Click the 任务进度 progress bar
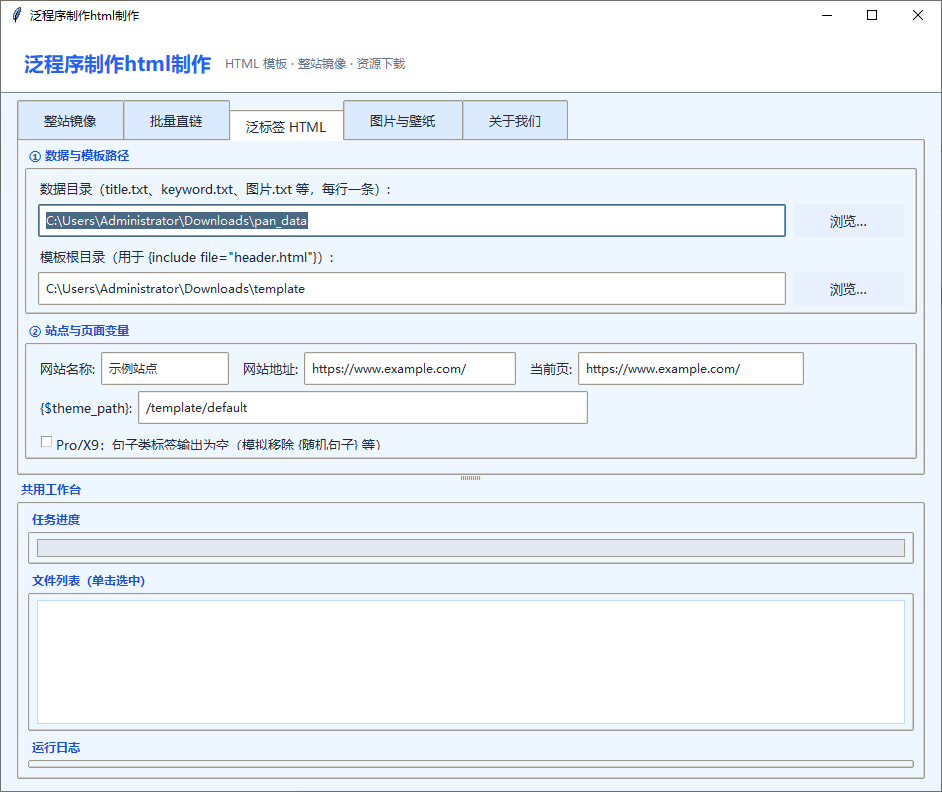 pos(470,548)
